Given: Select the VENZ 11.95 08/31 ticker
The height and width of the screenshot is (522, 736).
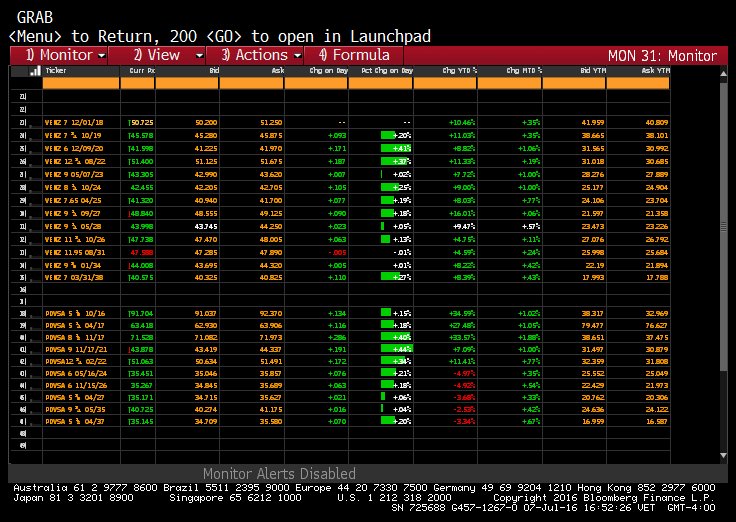Looking at the screenshot, I should [x=75, y=253].
